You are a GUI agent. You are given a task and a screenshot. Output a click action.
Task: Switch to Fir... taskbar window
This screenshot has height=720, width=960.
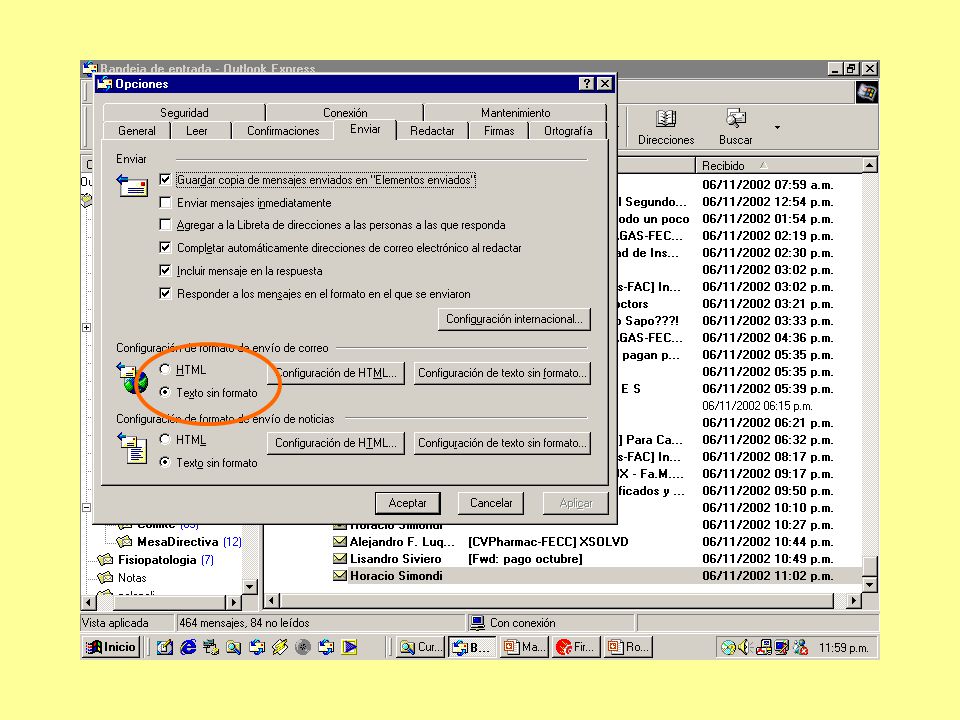click(576, 647)
